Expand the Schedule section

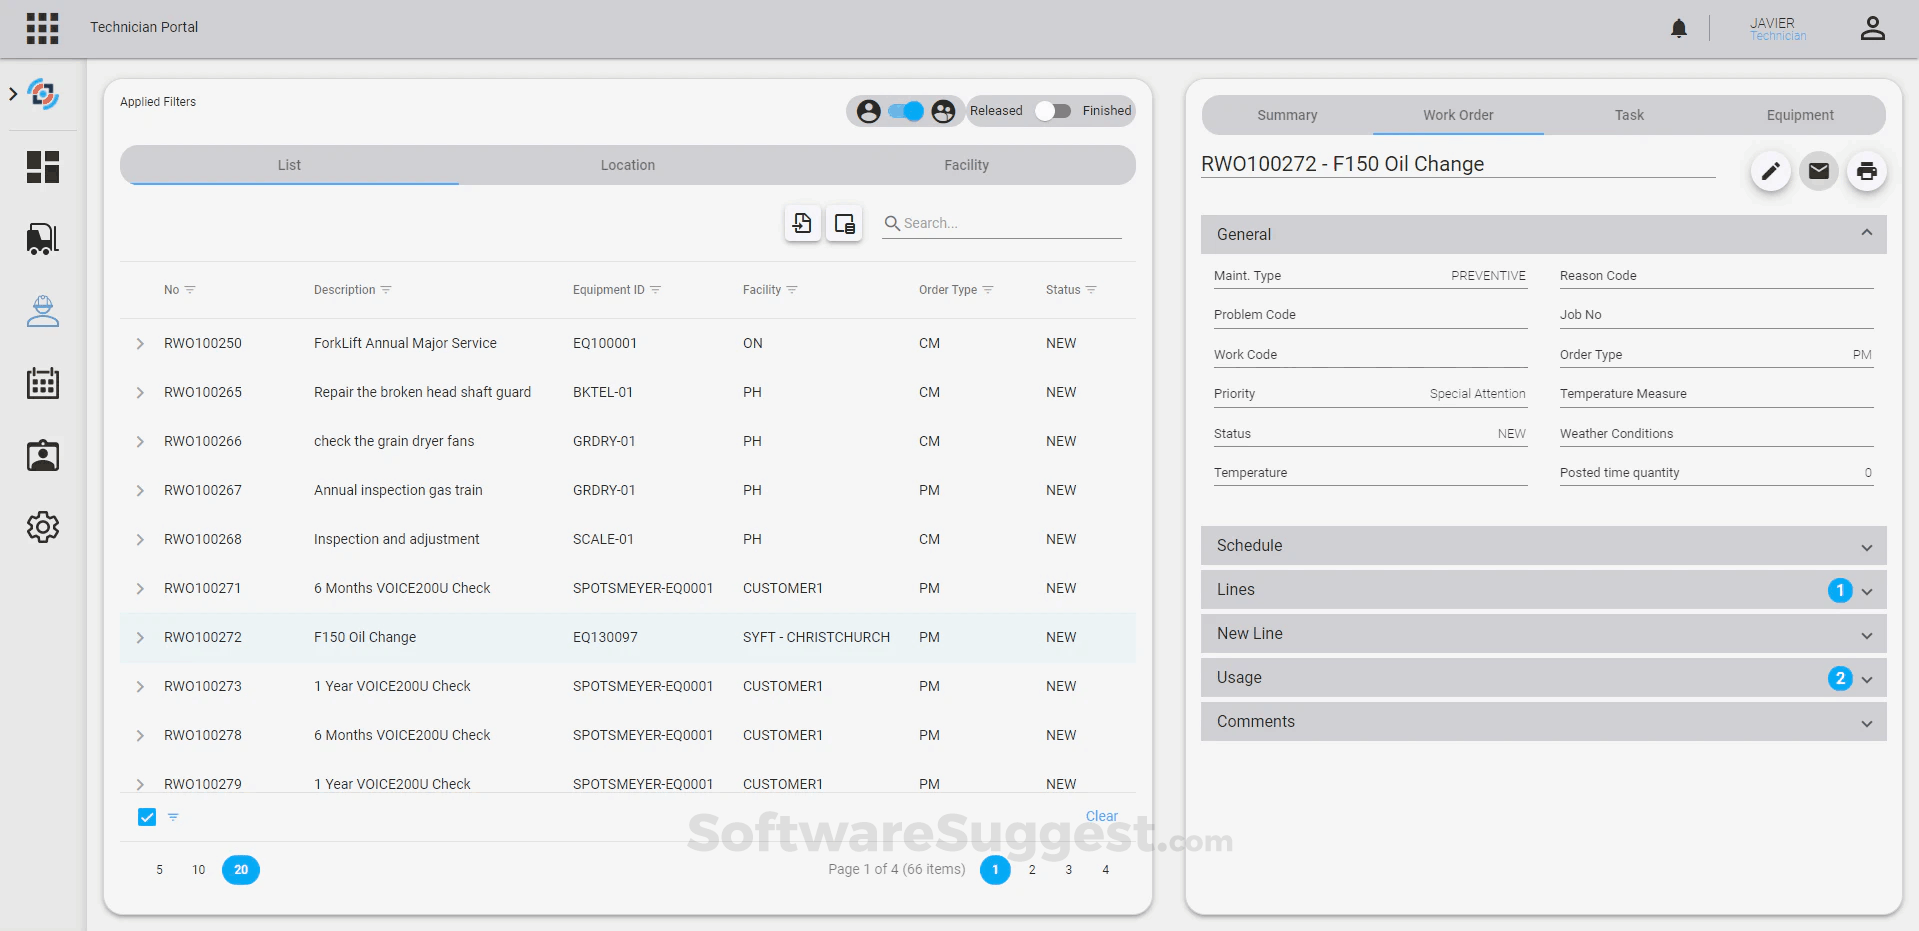point(1543,545)
